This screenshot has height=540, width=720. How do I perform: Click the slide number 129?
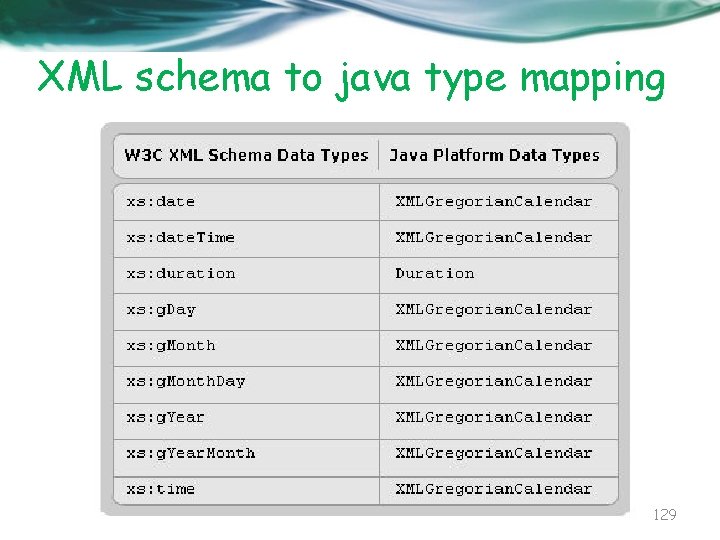(664, 515)
